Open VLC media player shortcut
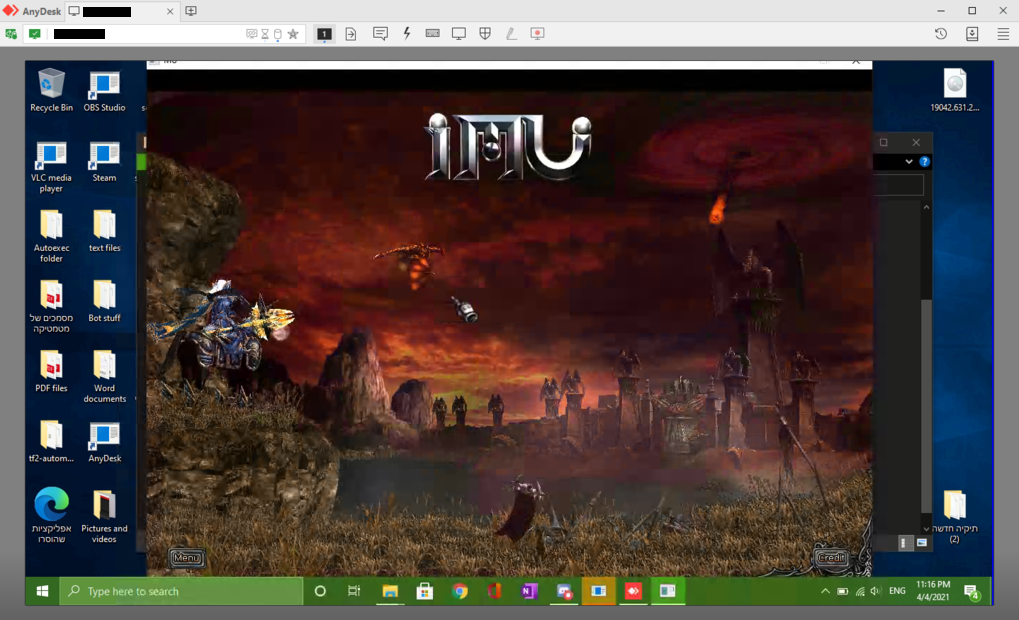Image resolution: width=1019 pixels, height=620 pixels. click(51, 166)
